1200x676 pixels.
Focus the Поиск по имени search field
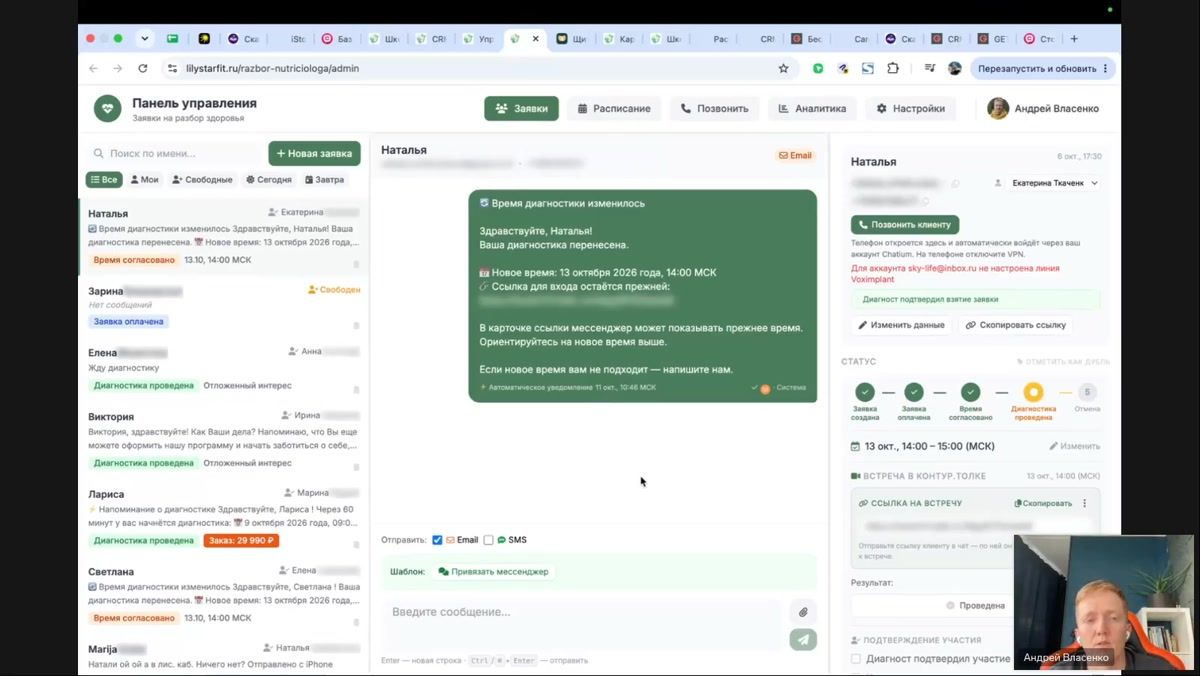[x=174, y=153]
